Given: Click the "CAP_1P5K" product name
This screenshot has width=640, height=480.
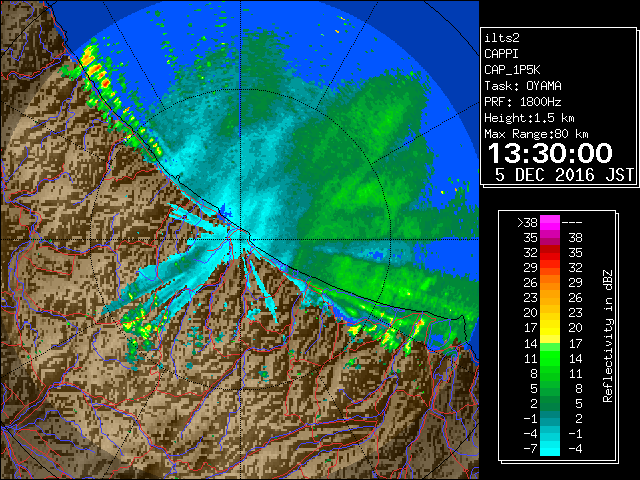Looking at the screenshot, I should click(x=512, y=70).
